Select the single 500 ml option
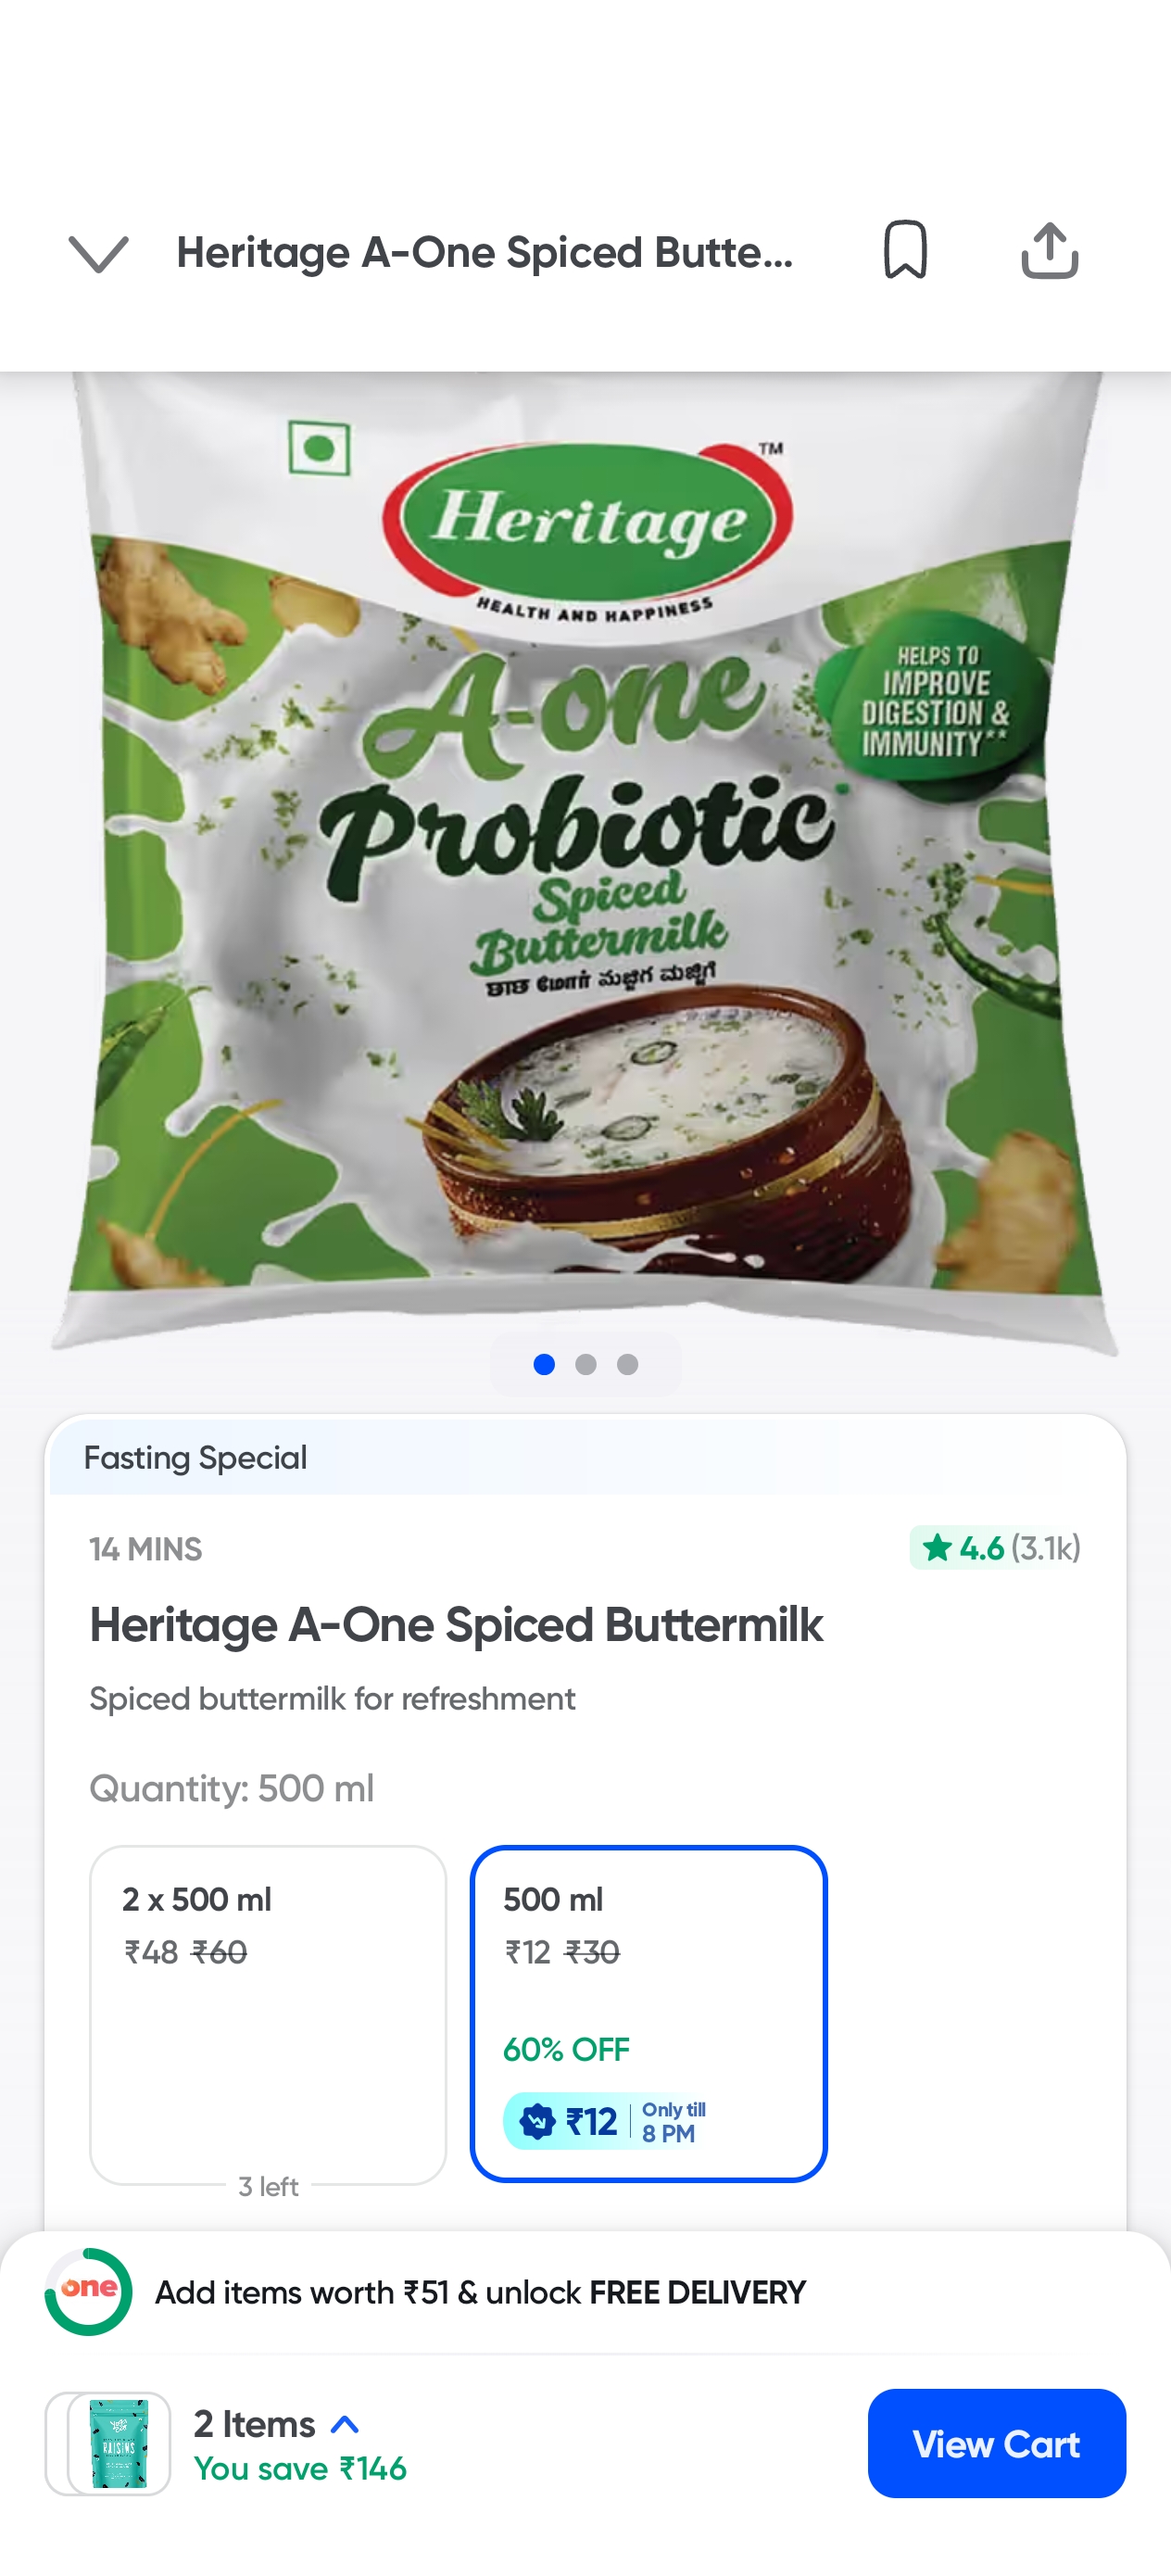 coord(648,2013)
